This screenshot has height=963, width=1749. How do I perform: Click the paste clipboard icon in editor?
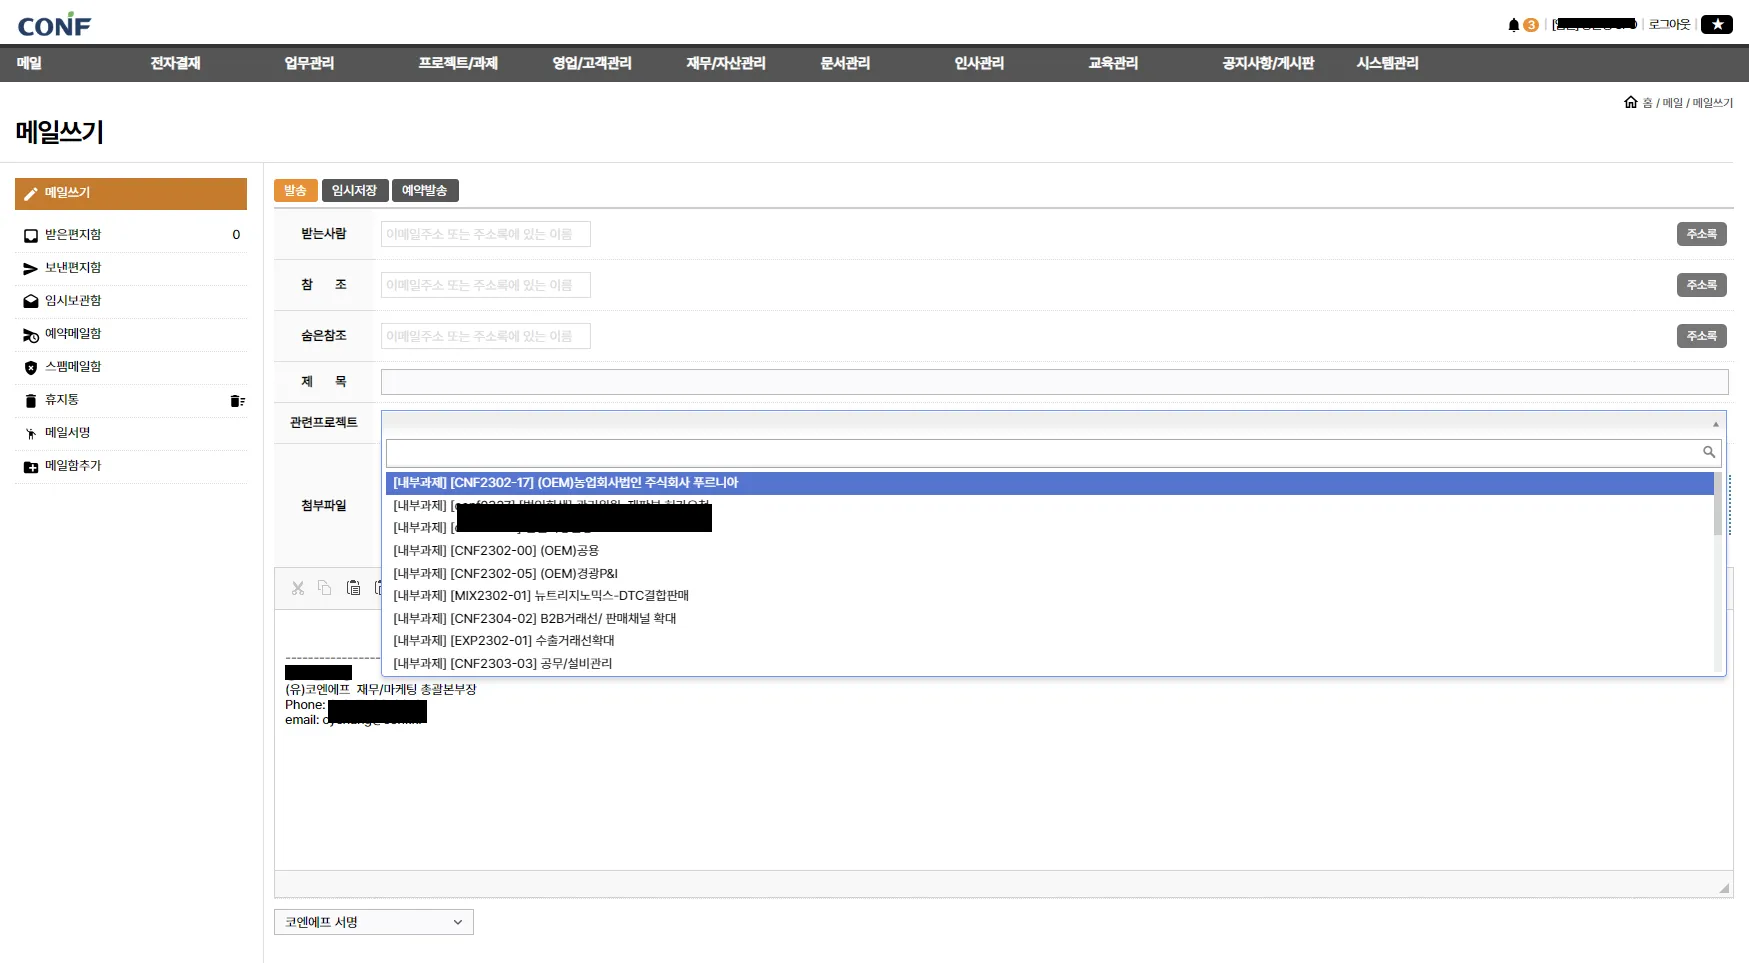(353, 588)
